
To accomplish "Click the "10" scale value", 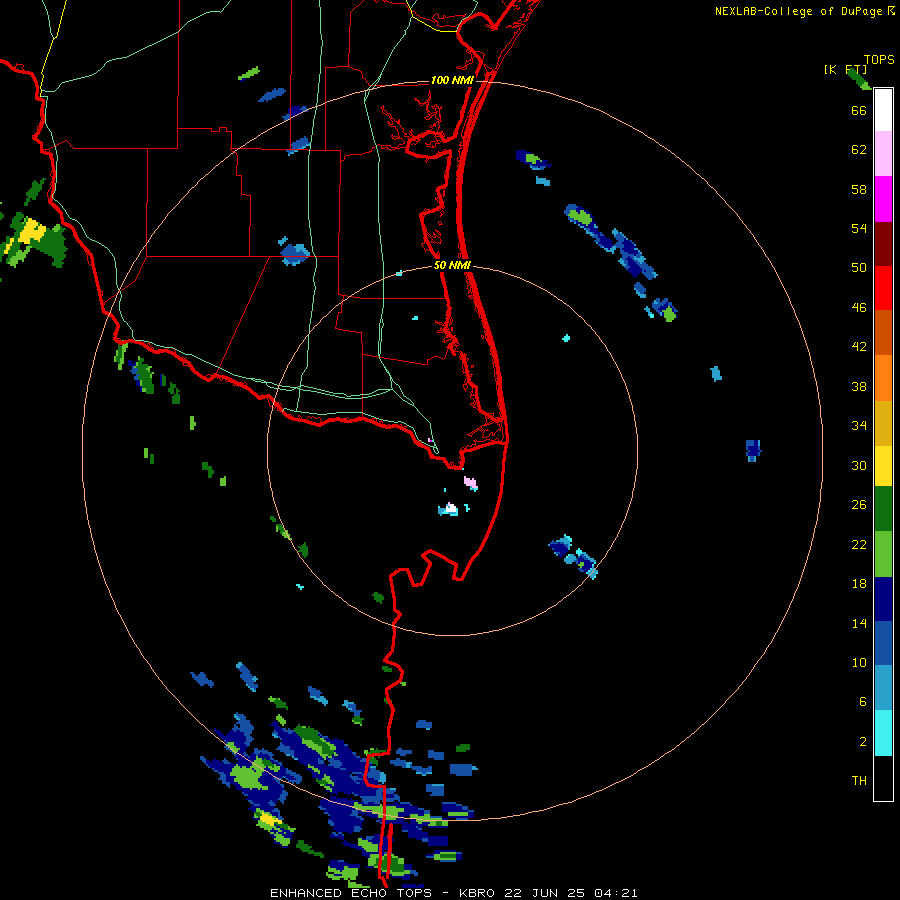I will 859,663.
